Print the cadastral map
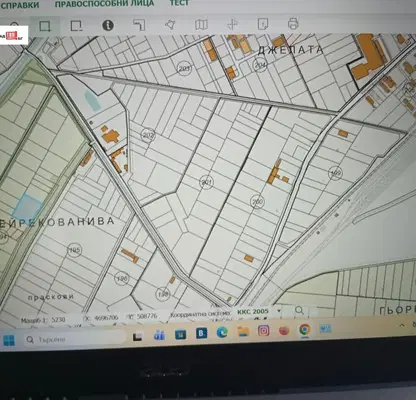The width and height of the screenshot is (416, 400). point(293,24)
